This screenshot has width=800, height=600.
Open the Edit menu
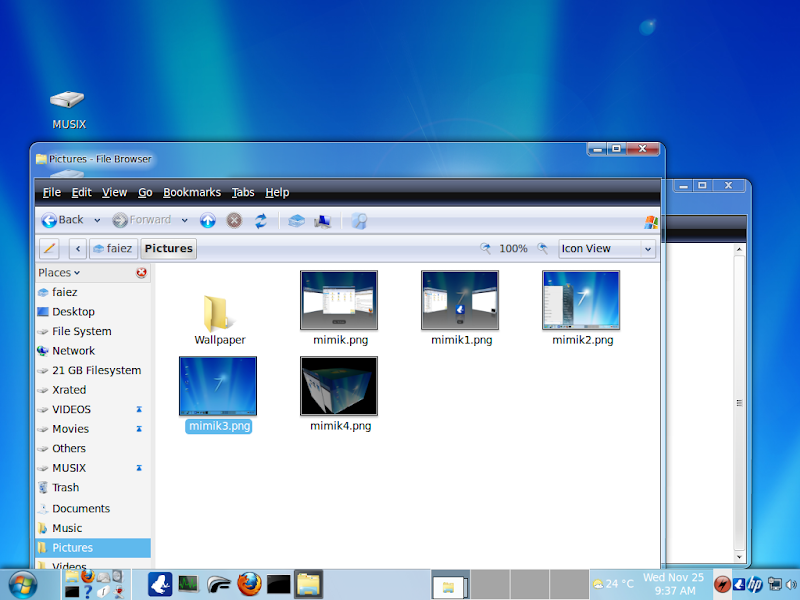click(x=81, y=192)
